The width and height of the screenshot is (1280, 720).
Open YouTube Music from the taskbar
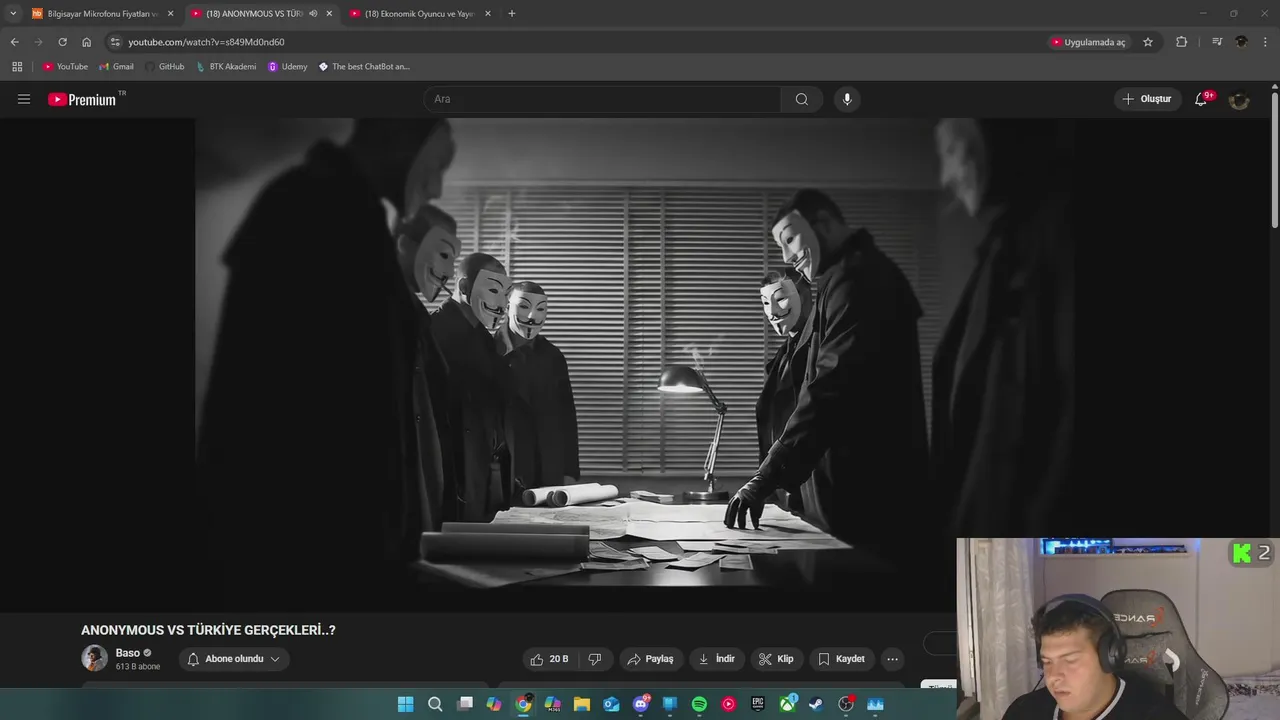pos(728,704)
